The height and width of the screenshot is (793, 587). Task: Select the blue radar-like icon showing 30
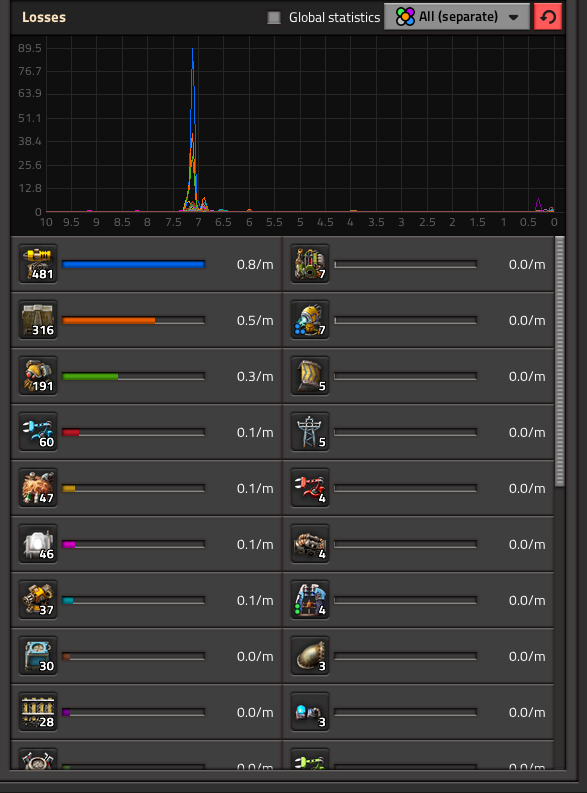[38, 656]
